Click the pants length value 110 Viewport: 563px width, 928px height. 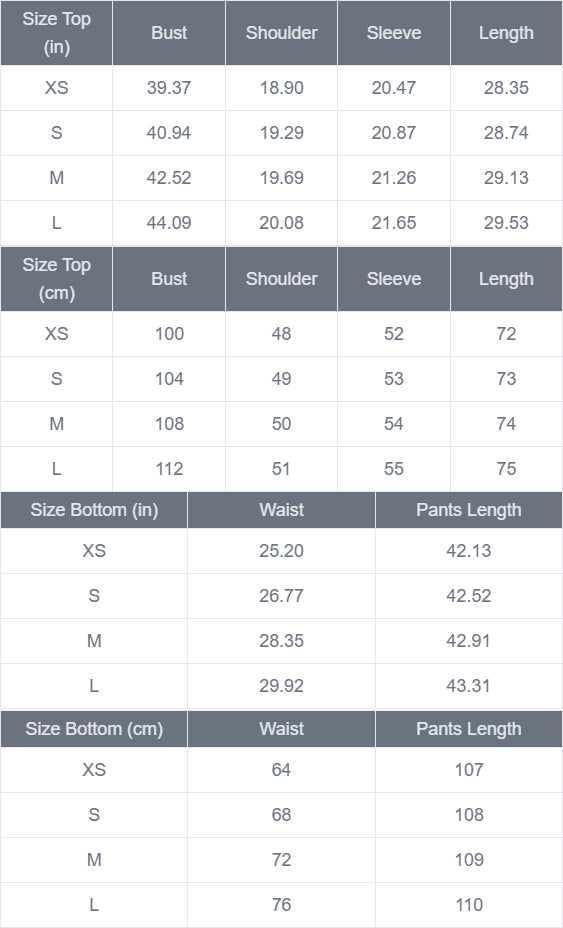tap(469, 904)
